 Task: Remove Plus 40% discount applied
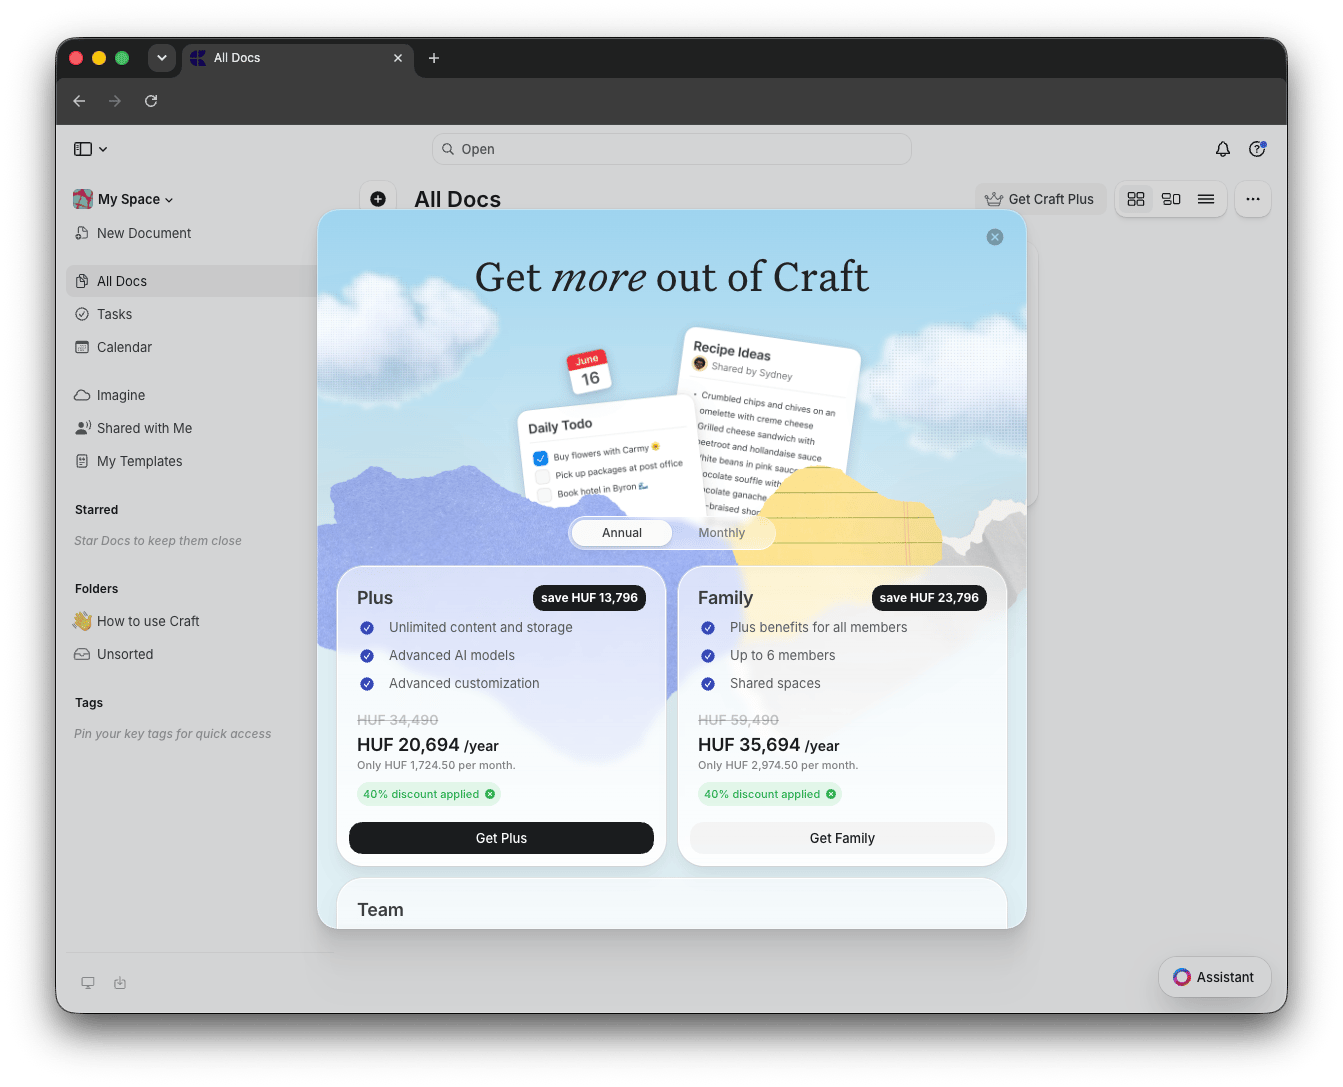coord(490,794)
